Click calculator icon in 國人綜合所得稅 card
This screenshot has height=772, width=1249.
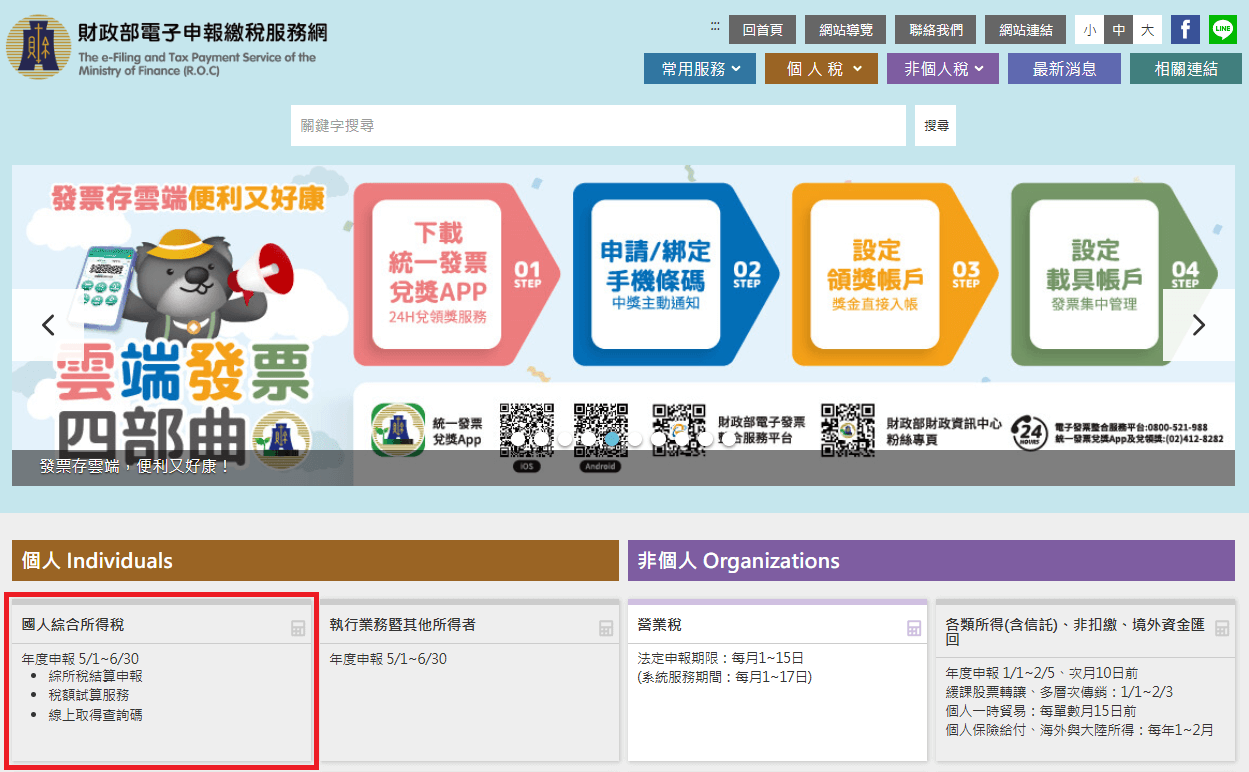click(x=298, y=628)
